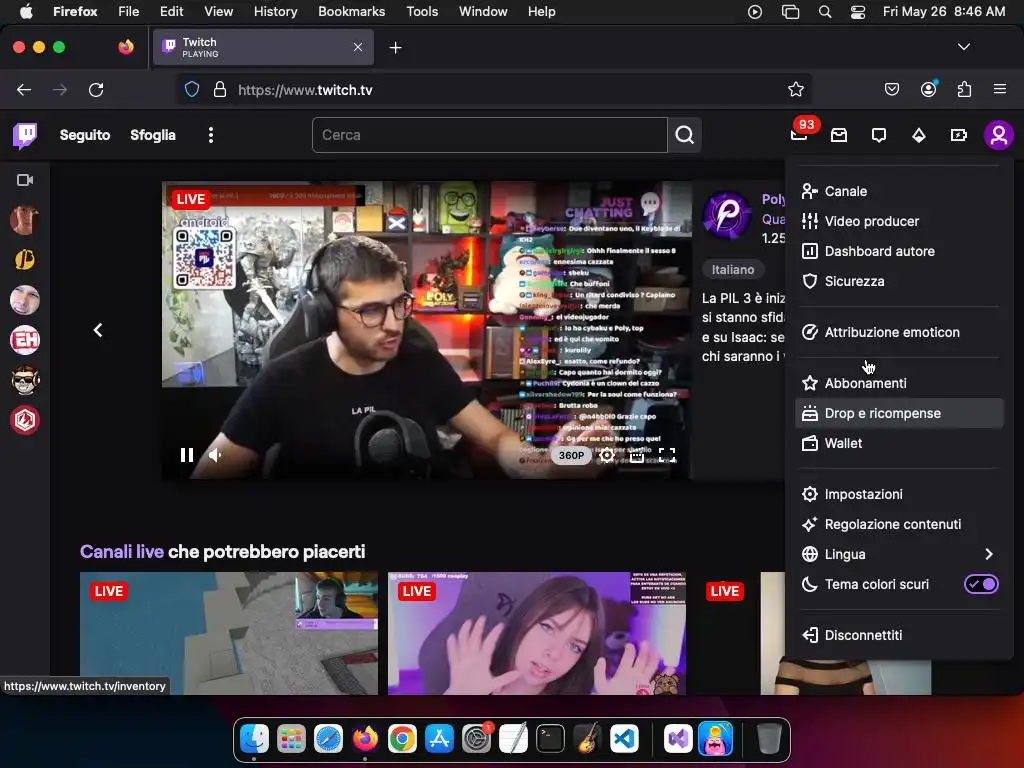The image size is (1024, 768).
Task: Go to Sfoglia browse page
Action: pyautogui.click(x=153, y=135)
